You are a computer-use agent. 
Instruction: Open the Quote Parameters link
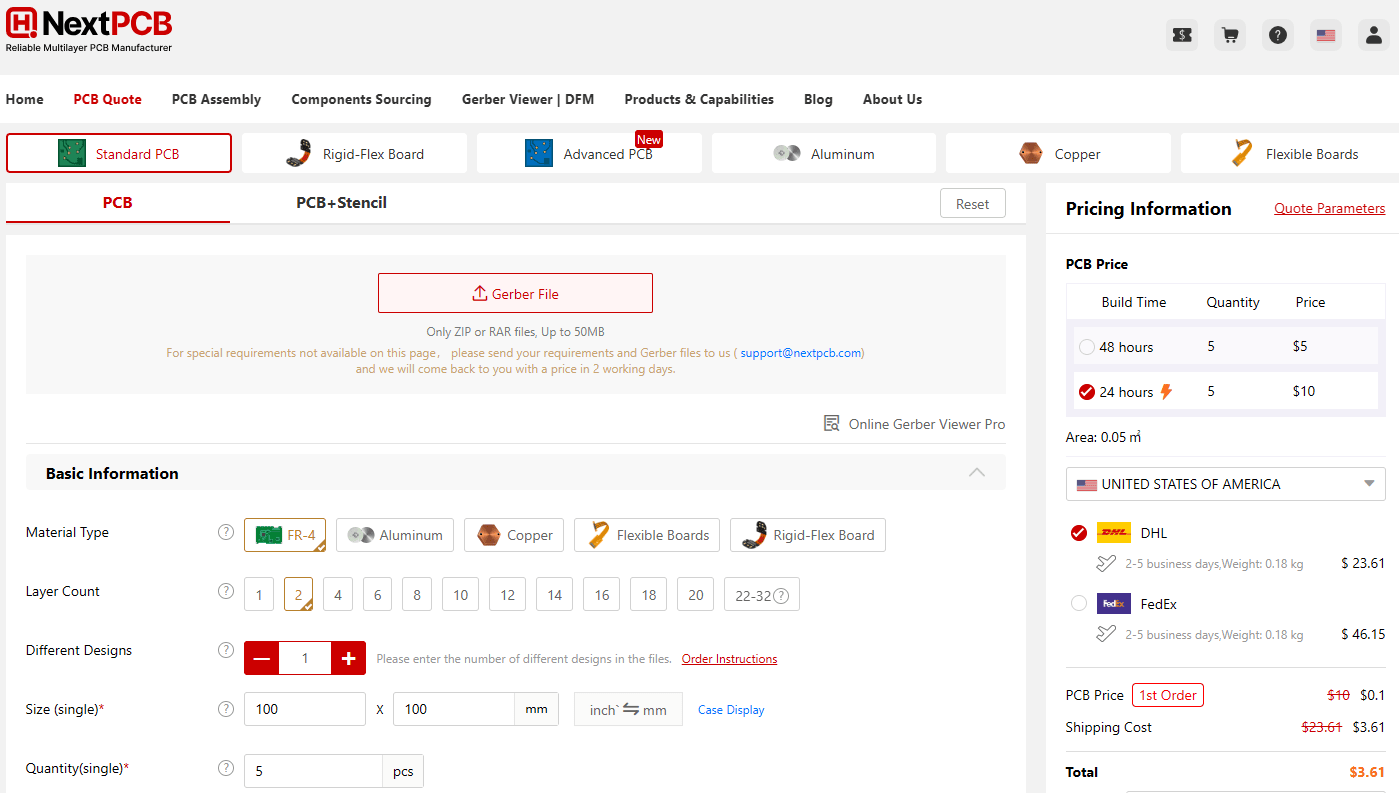click(1329, 209)
